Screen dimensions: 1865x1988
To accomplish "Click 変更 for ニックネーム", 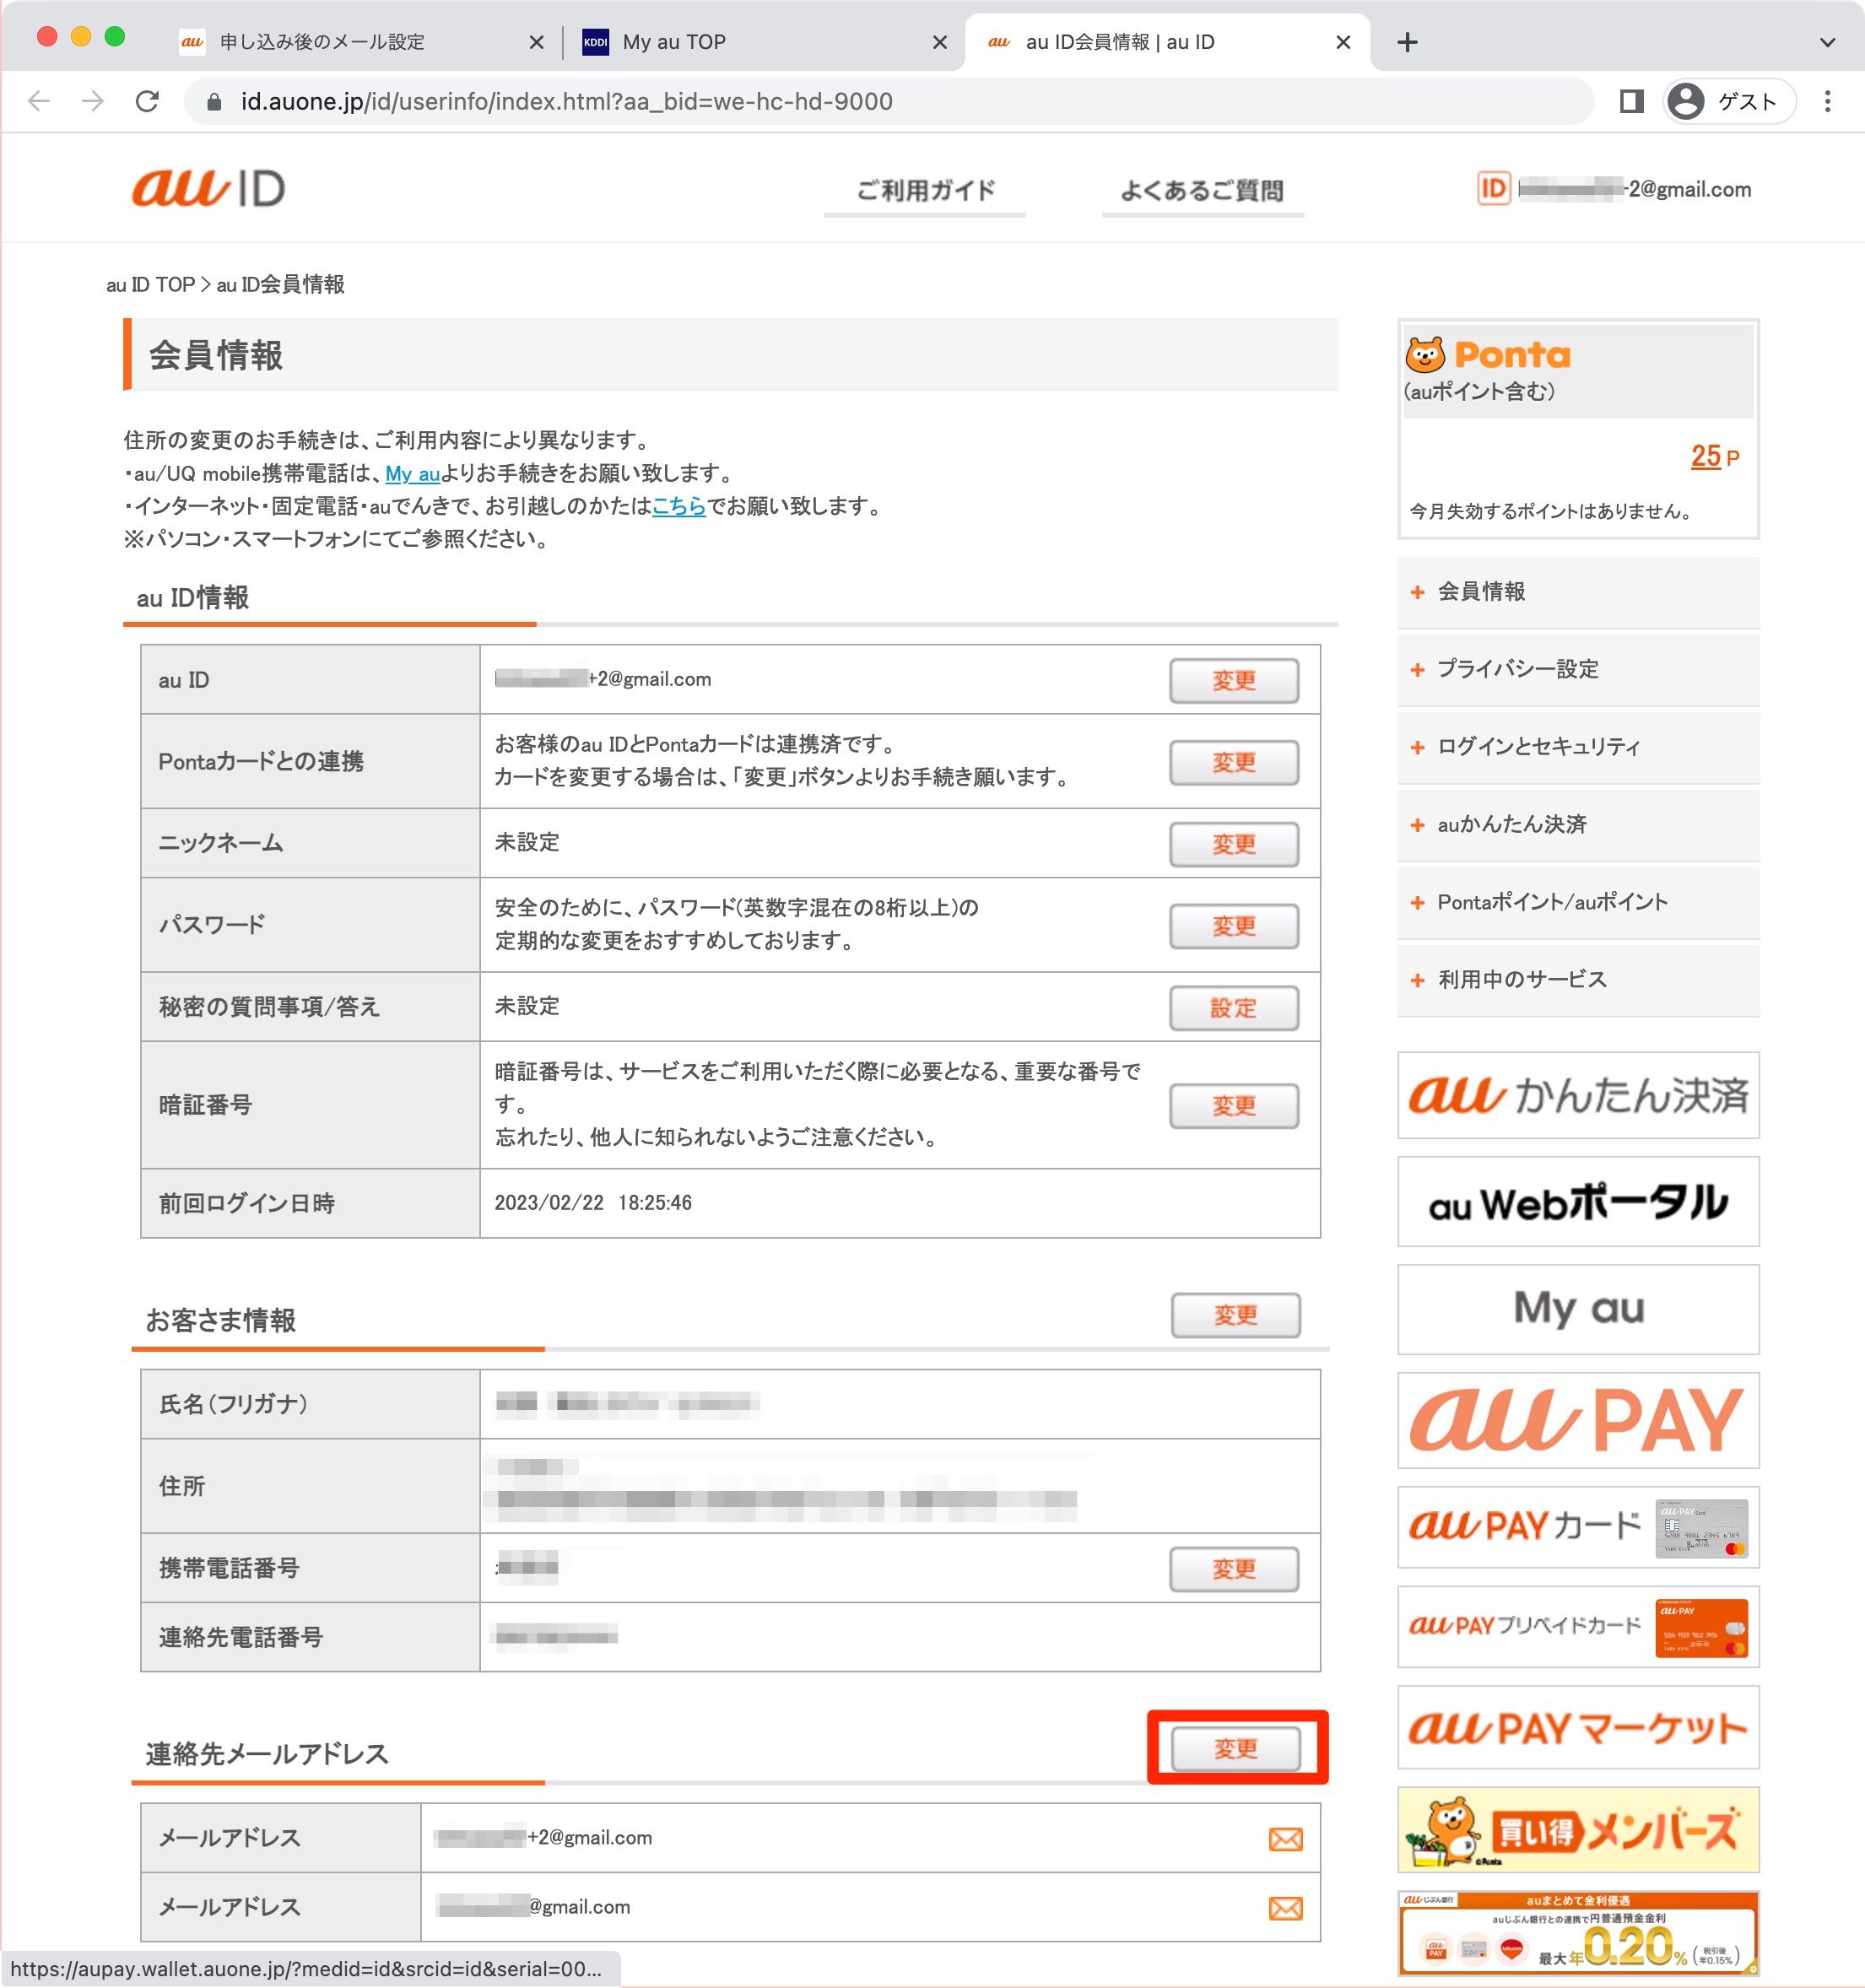I will tap(1234, 844).
